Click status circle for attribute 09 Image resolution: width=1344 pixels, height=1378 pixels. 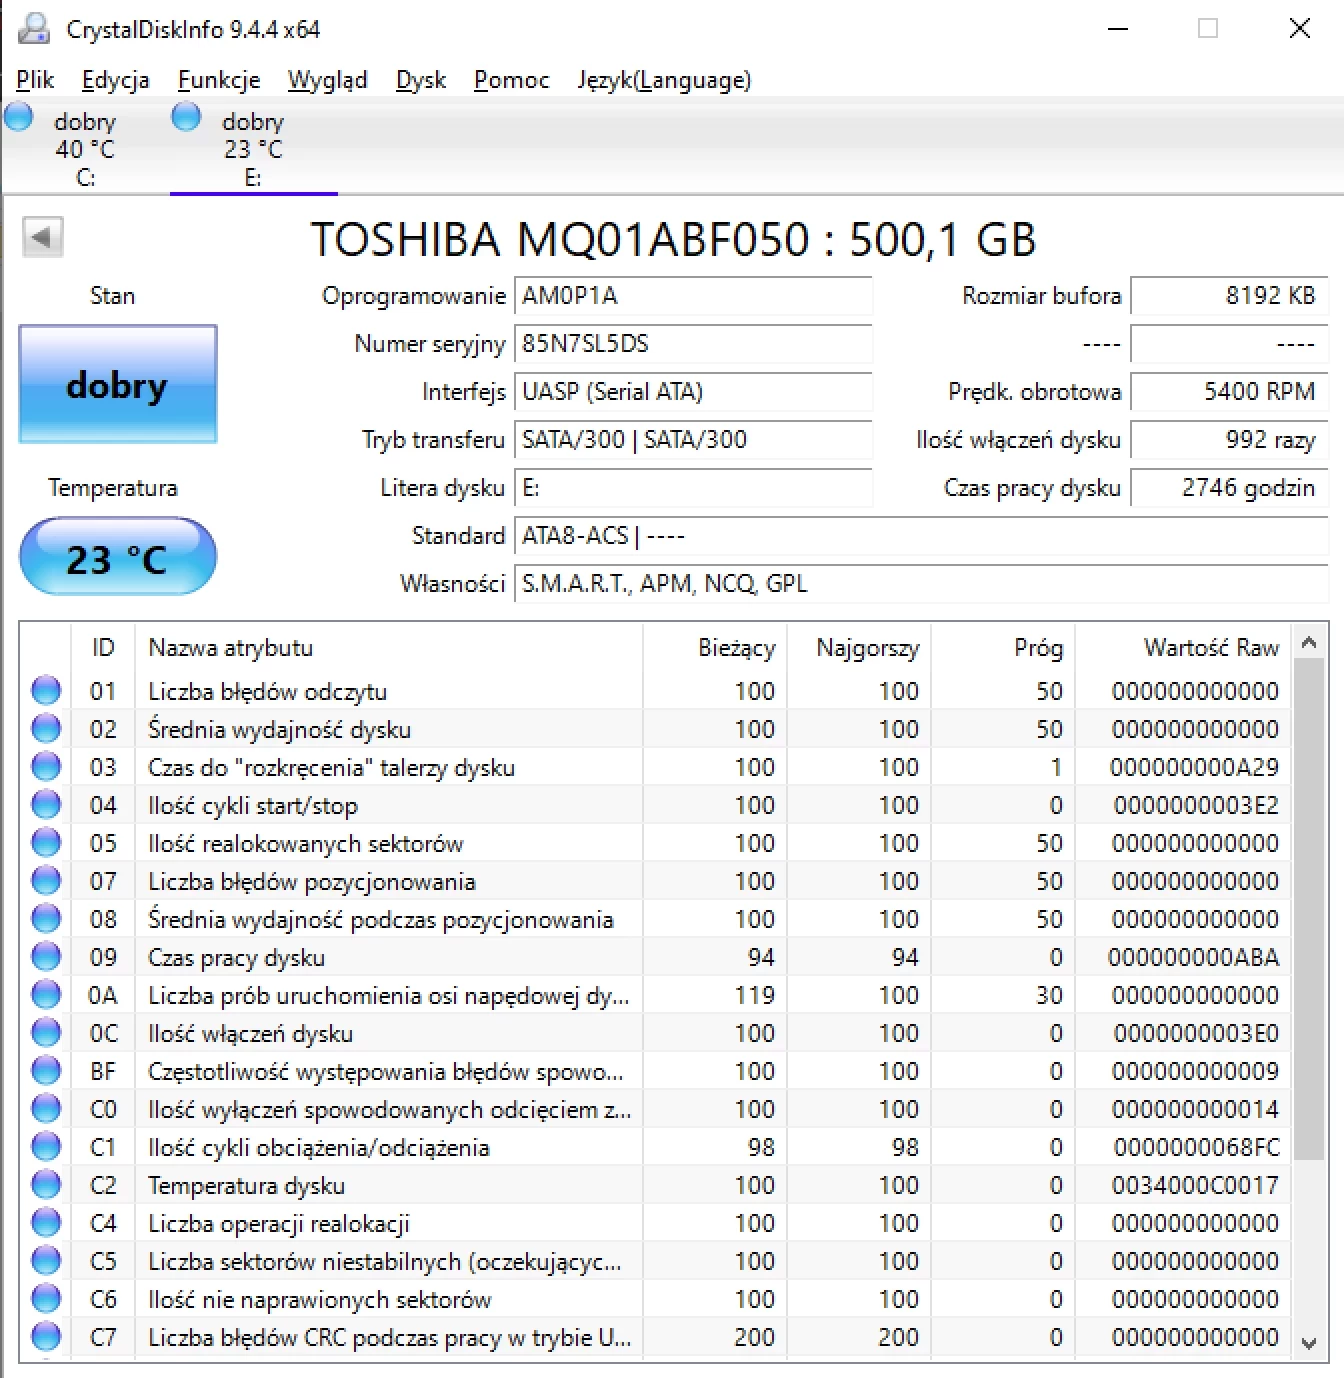(46, 956)
